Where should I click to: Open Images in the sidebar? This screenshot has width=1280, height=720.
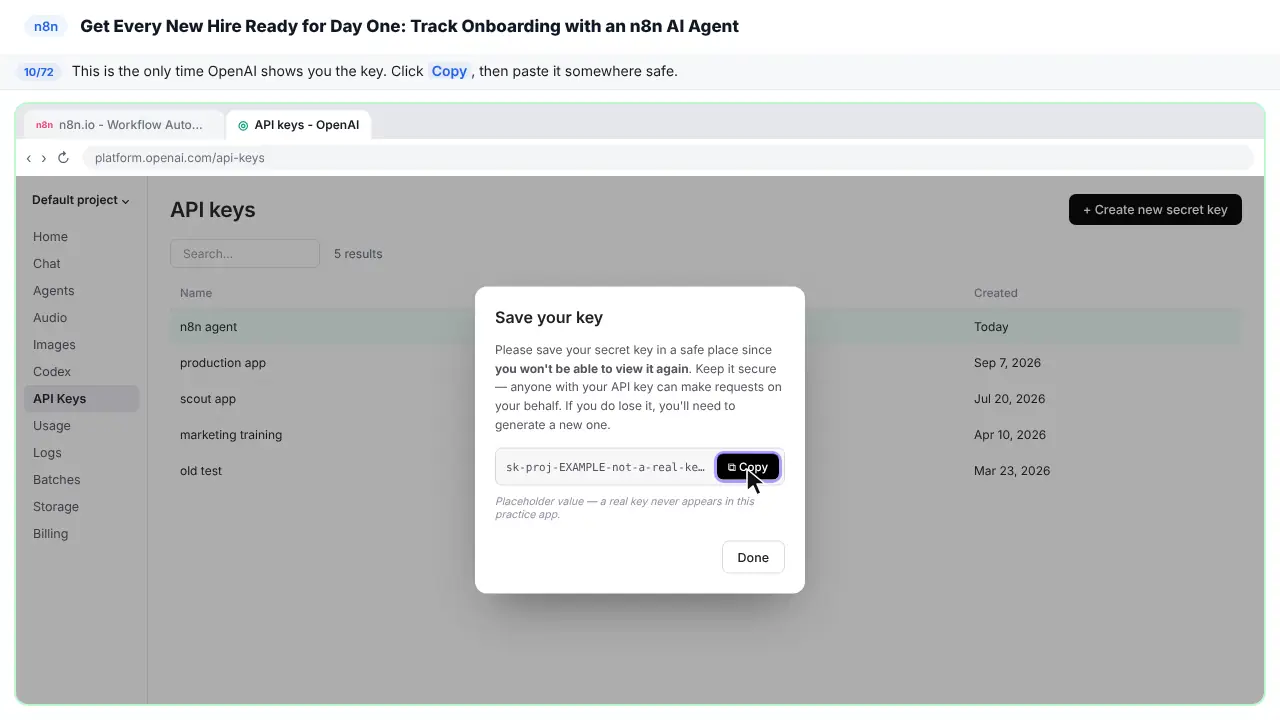click(x=81, y=345)
